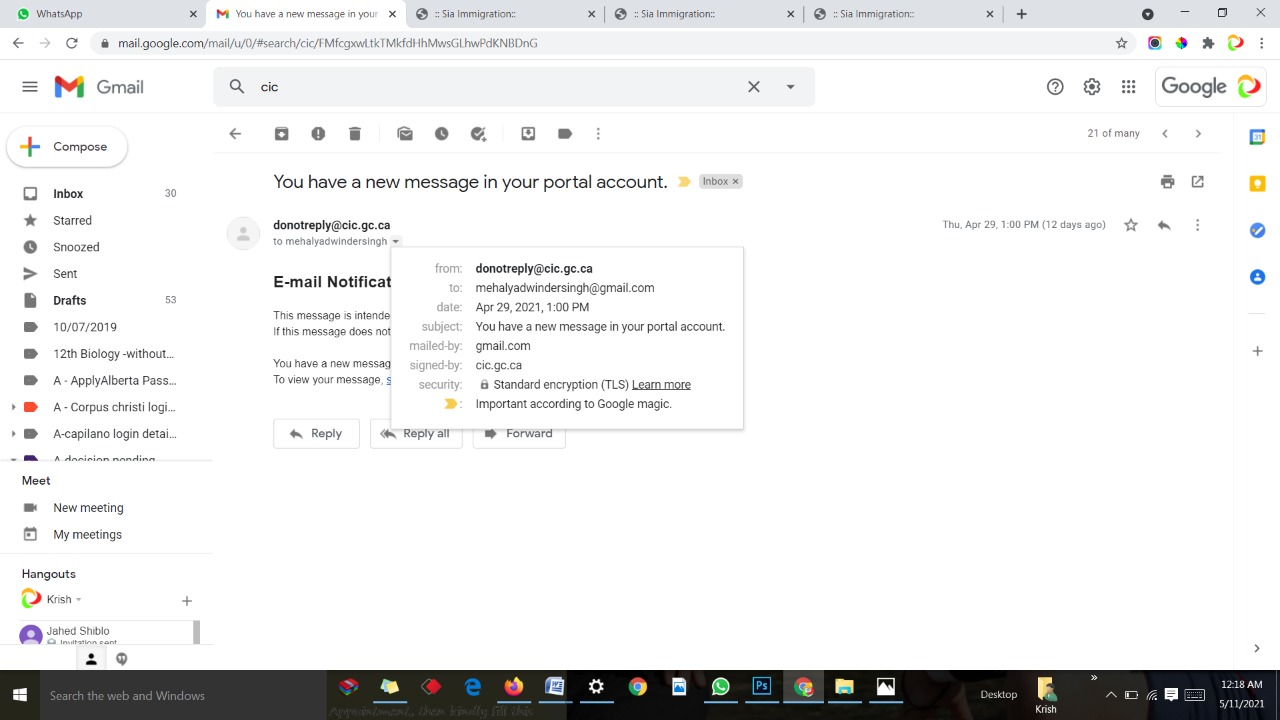The image size is (1280, 720).
Task: Delete this email with trash icon
Action: pyautogui.click(x=355, y=133)
